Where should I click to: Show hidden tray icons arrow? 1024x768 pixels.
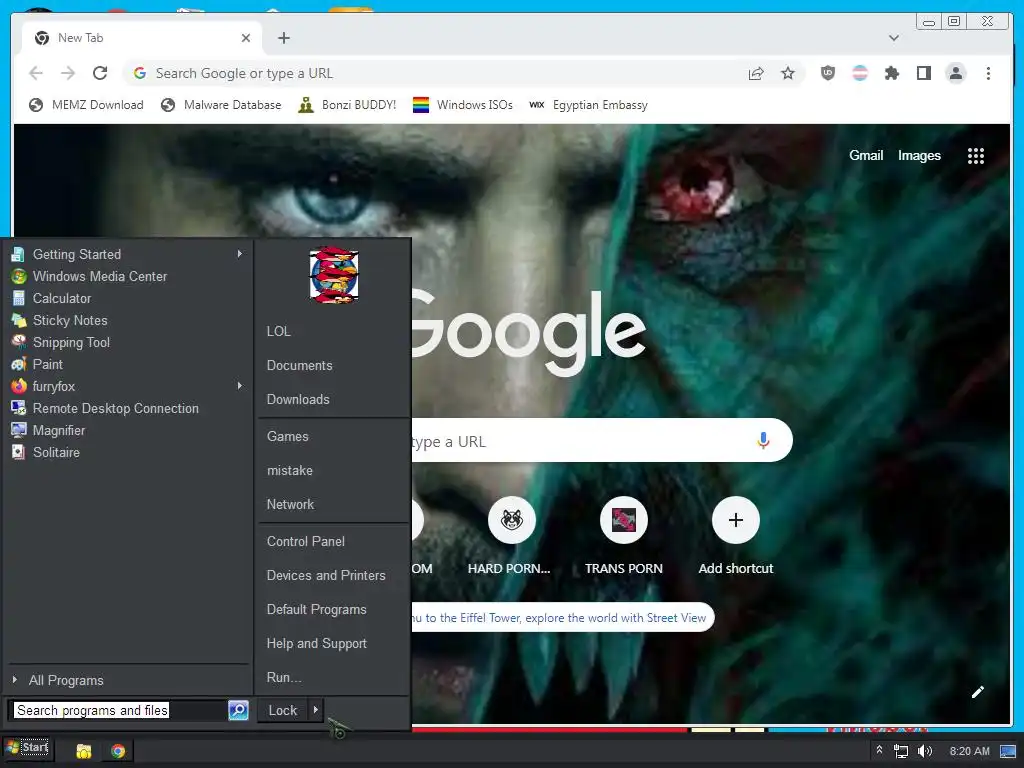click(x=879, y=750)
